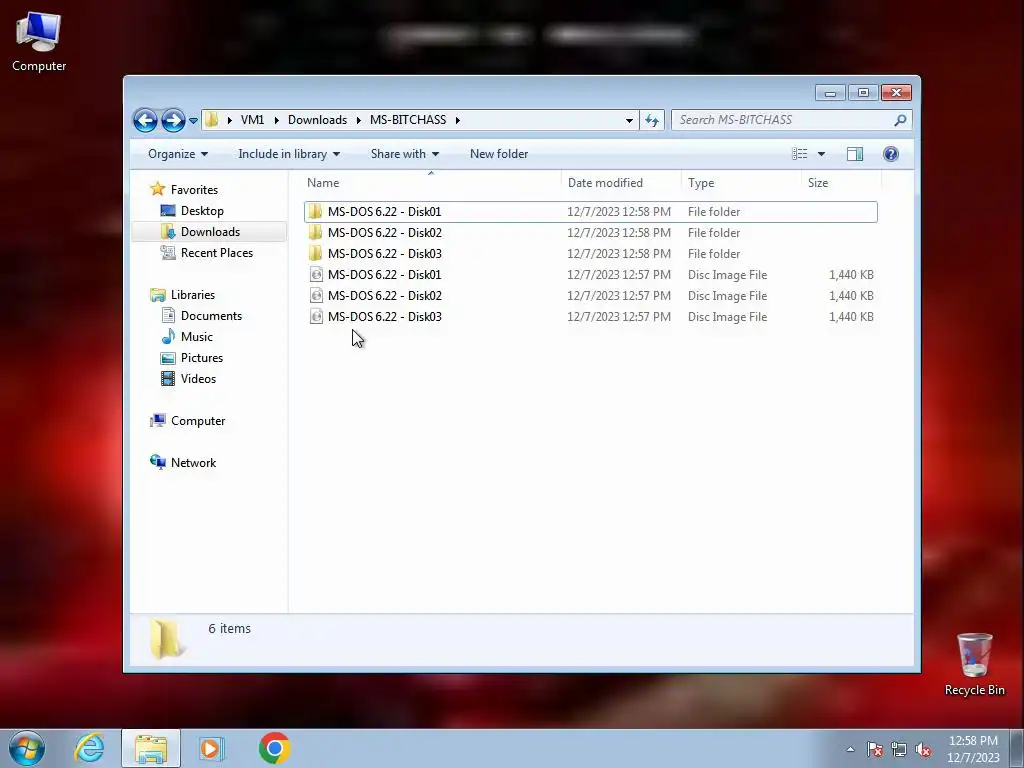Open the Share with menu
Image resolution: width=1024 pixels, height=768 pixels.
[x=405, y=154]
